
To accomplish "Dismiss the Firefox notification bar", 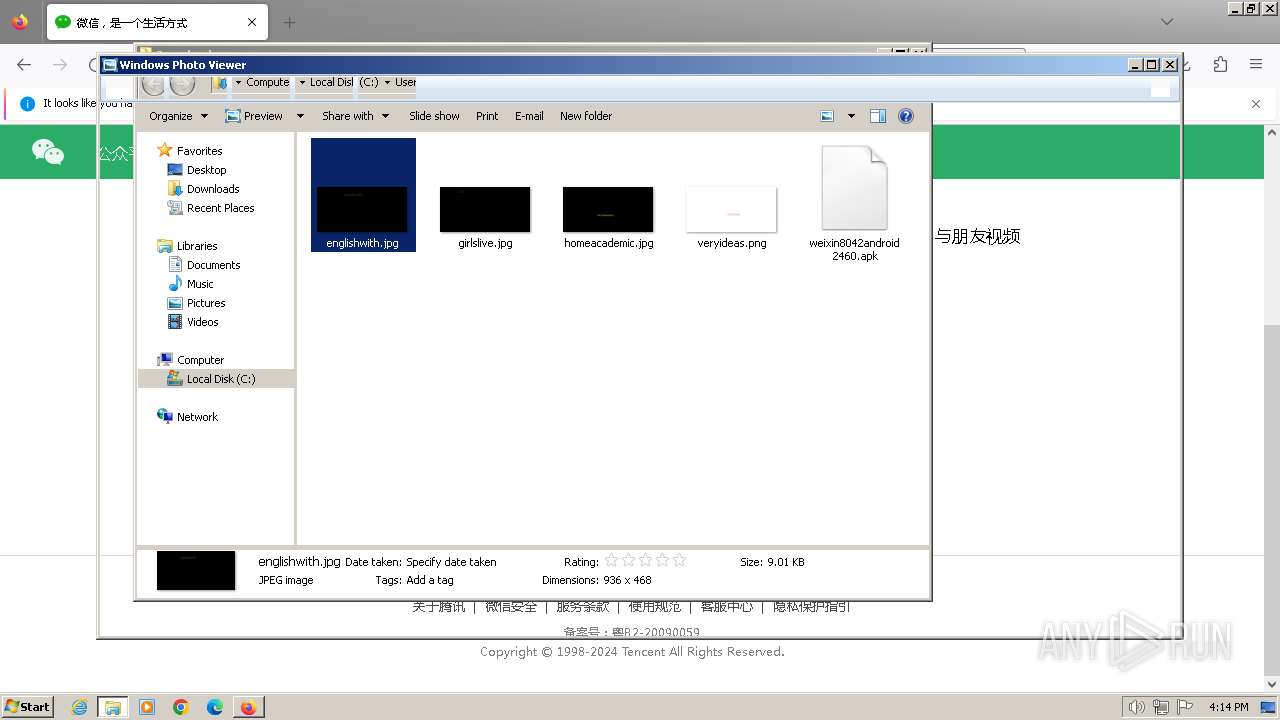I will point(1256,103).
